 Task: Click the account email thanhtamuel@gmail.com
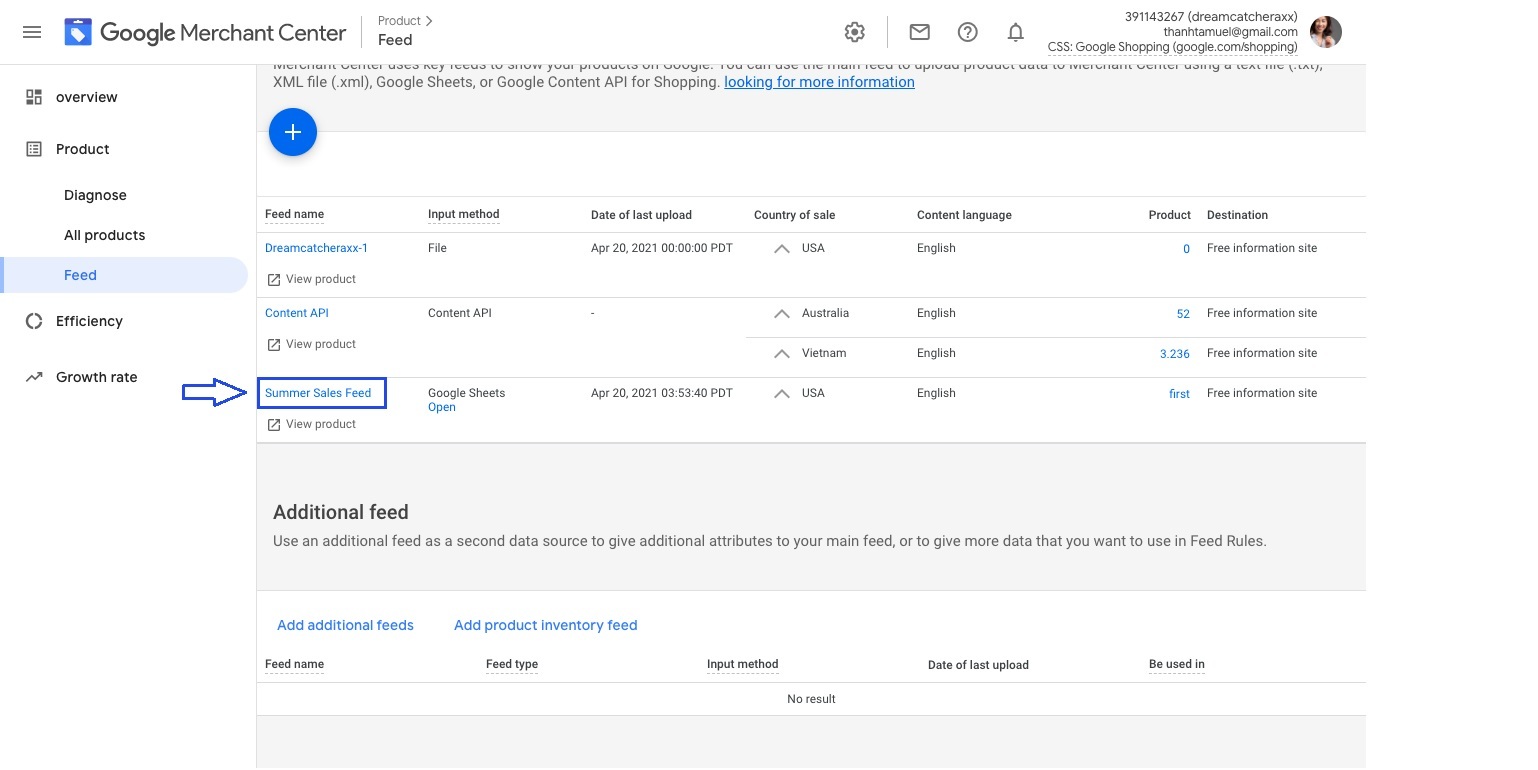1230,32
